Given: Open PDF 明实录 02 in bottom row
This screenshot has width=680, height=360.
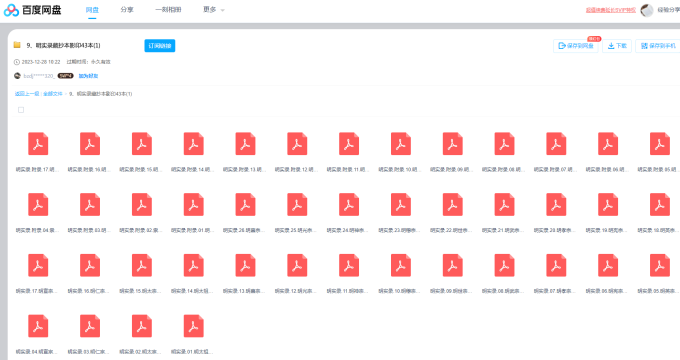Looking at the screenshot, I should tap(142, 326).
